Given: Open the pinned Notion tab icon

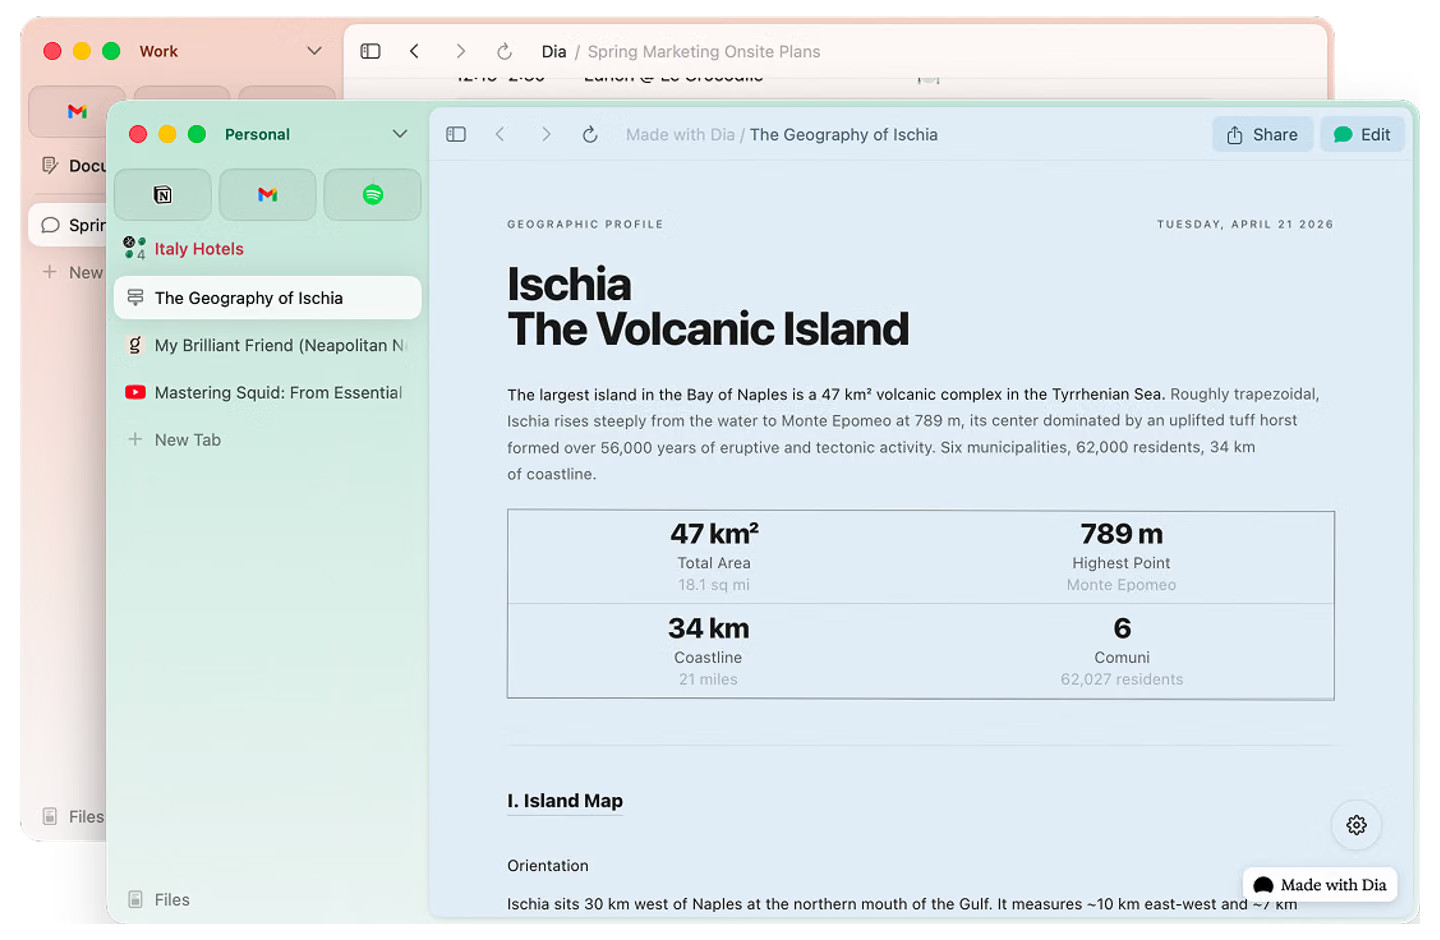Looking at the screenshot, I should pos(163,194).
